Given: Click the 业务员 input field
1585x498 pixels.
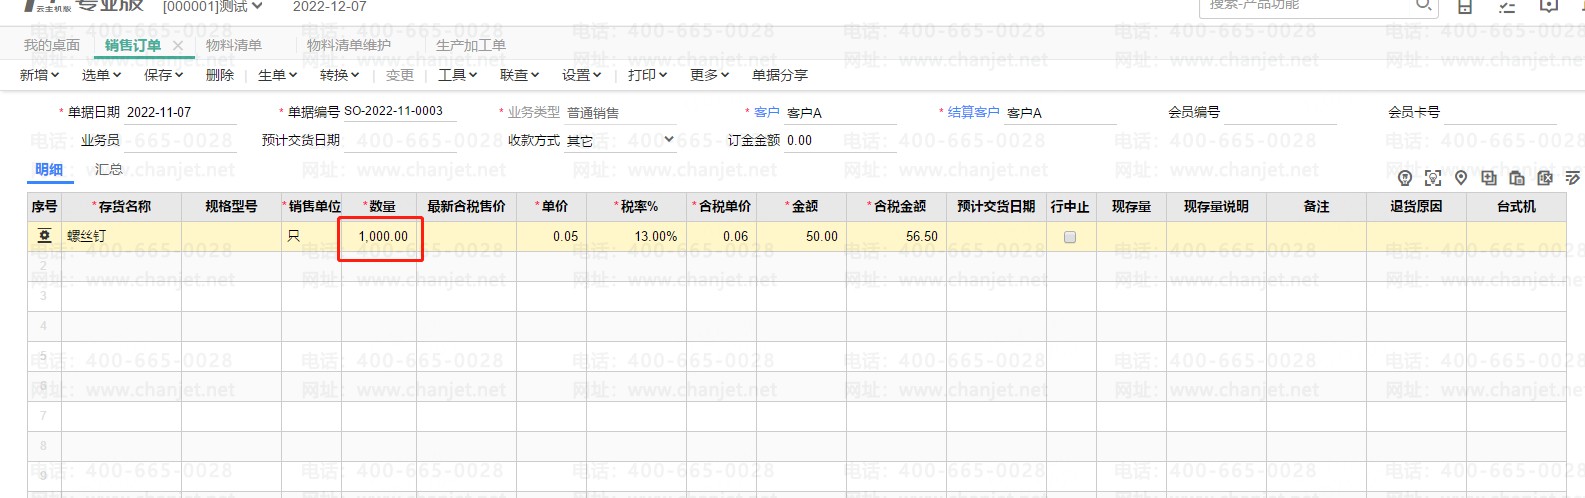Looking at the screenshot, I should click(x=181, y=140).
